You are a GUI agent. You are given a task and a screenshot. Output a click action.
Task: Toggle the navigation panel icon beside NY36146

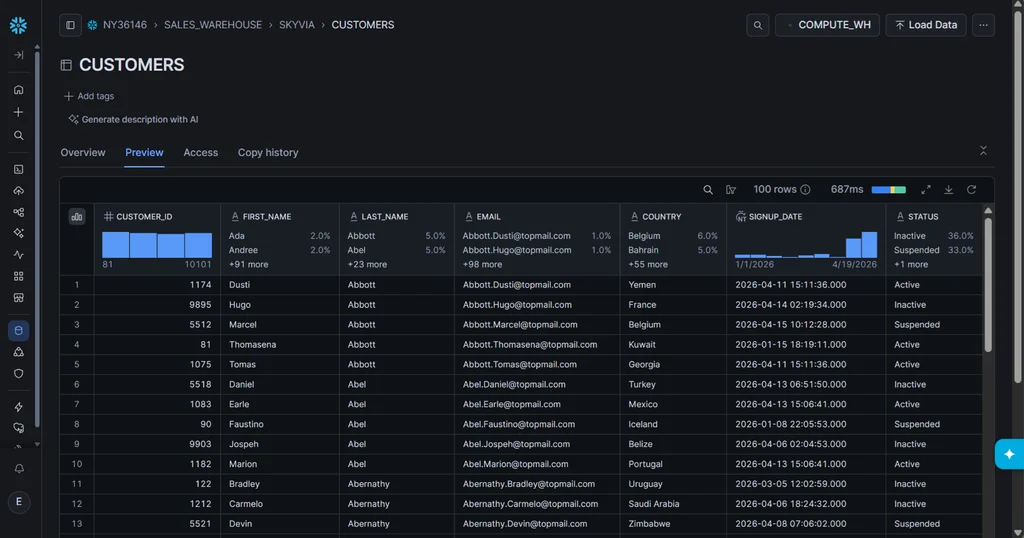coord(71,25)
